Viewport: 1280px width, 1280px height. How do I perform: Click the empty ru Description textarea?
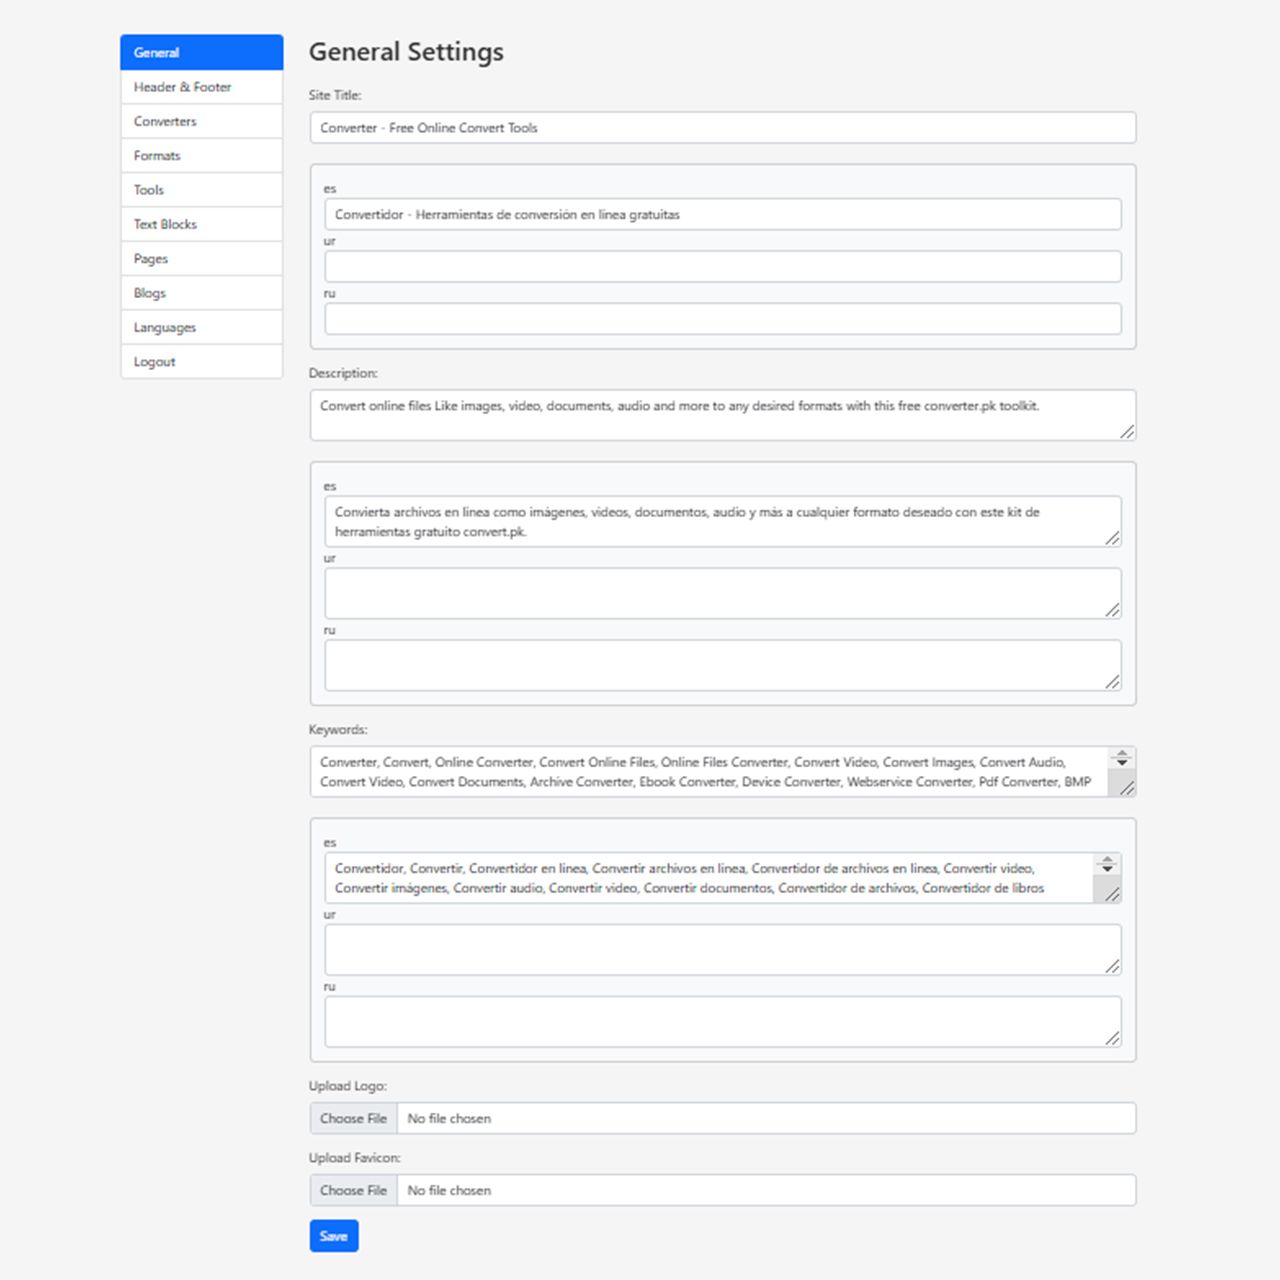(x=723, y=665)
